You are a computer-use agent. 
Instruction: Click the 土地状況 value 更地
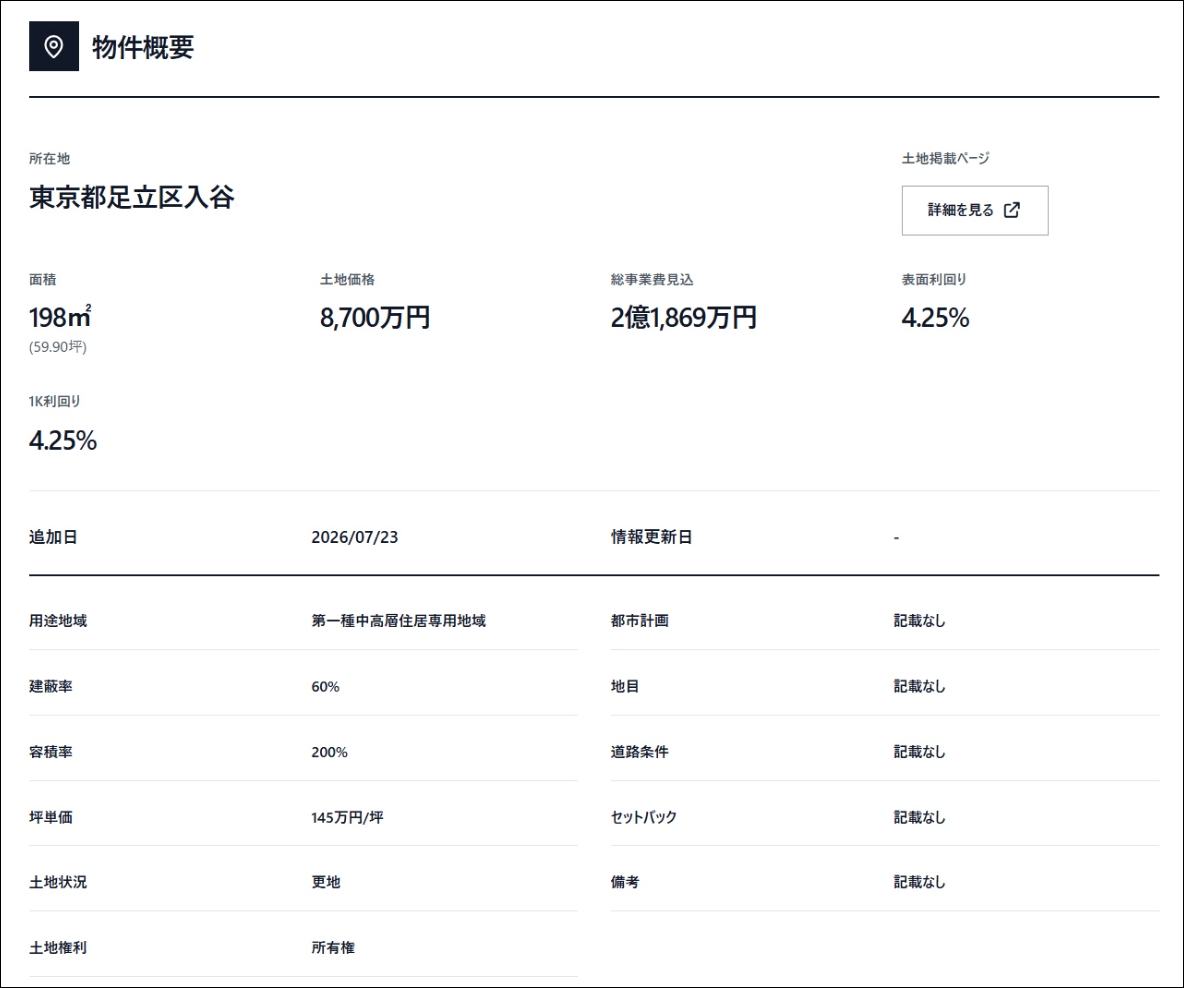coord(325,882)
